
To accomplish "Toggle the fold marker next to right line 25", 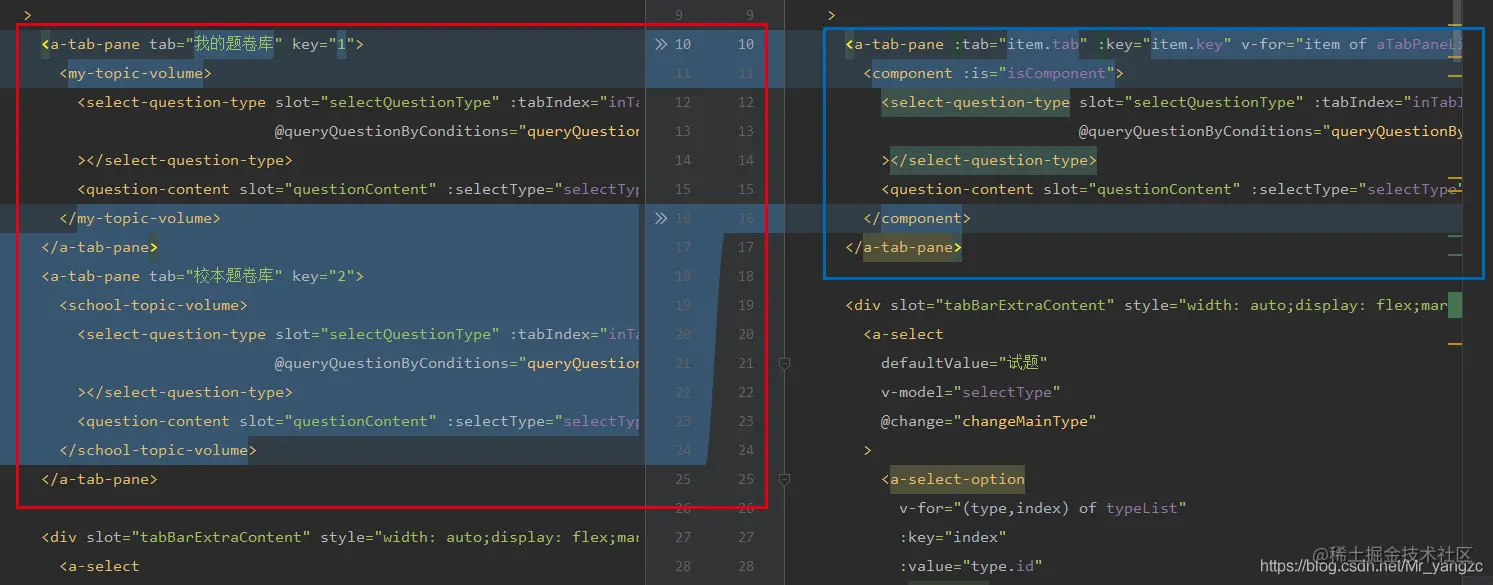I will [785, 479].
